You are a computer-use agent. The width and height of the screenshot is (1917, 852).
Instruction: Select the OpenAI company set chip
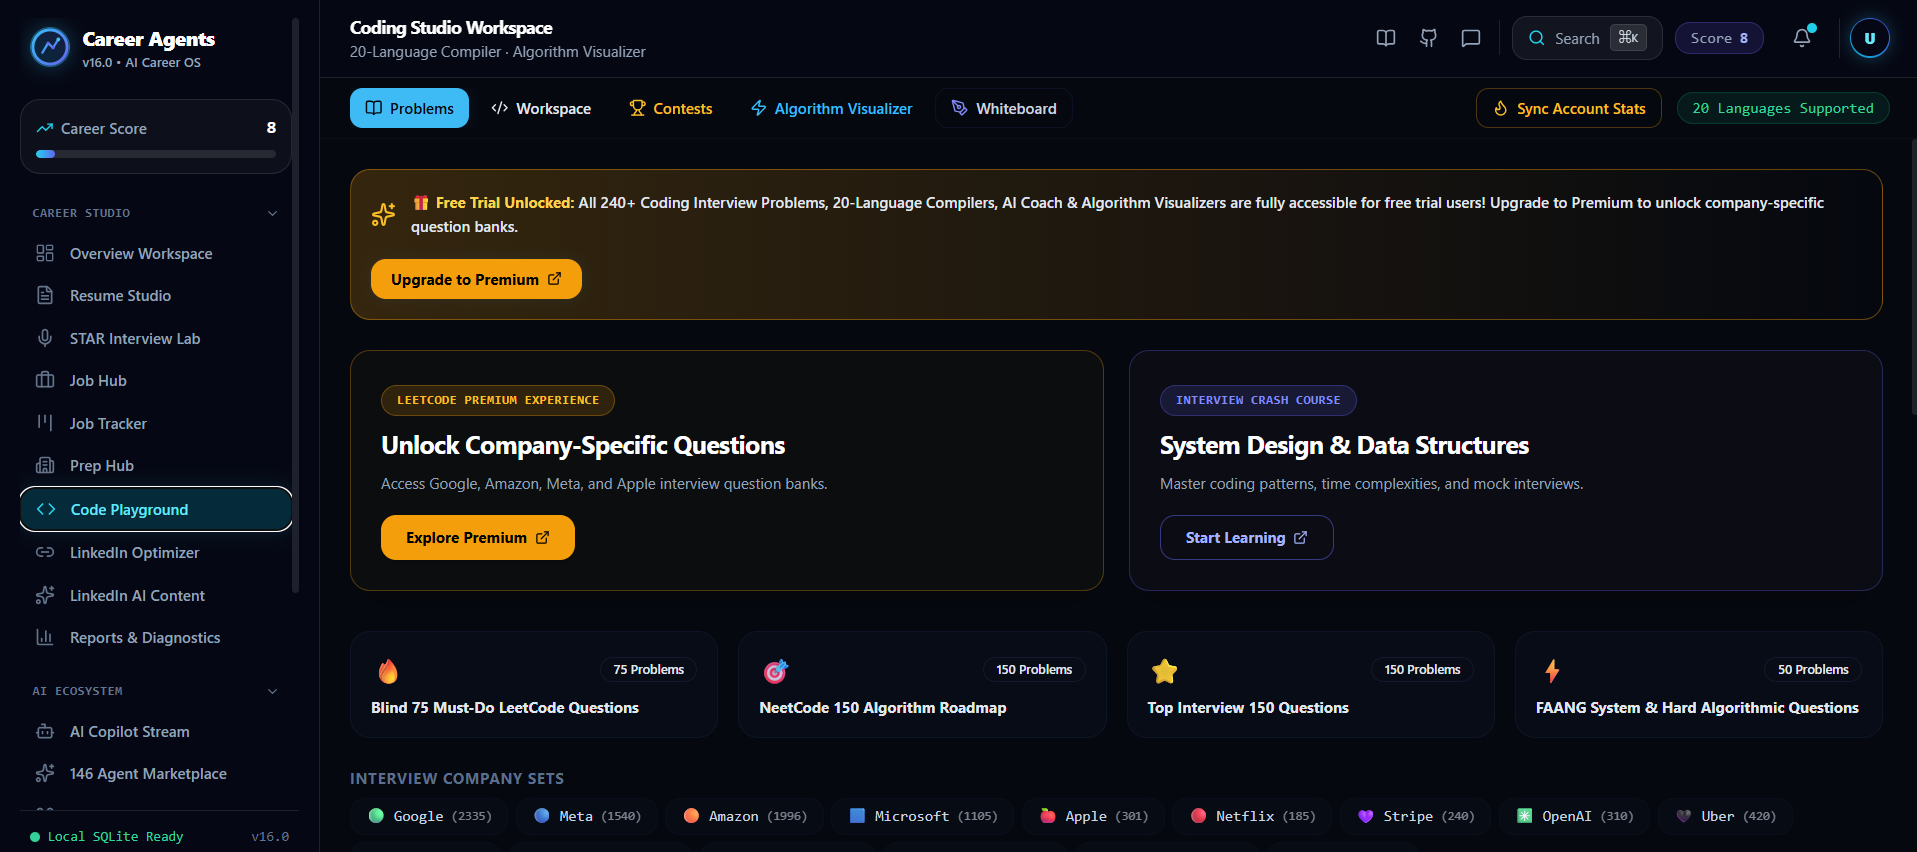1574,816
